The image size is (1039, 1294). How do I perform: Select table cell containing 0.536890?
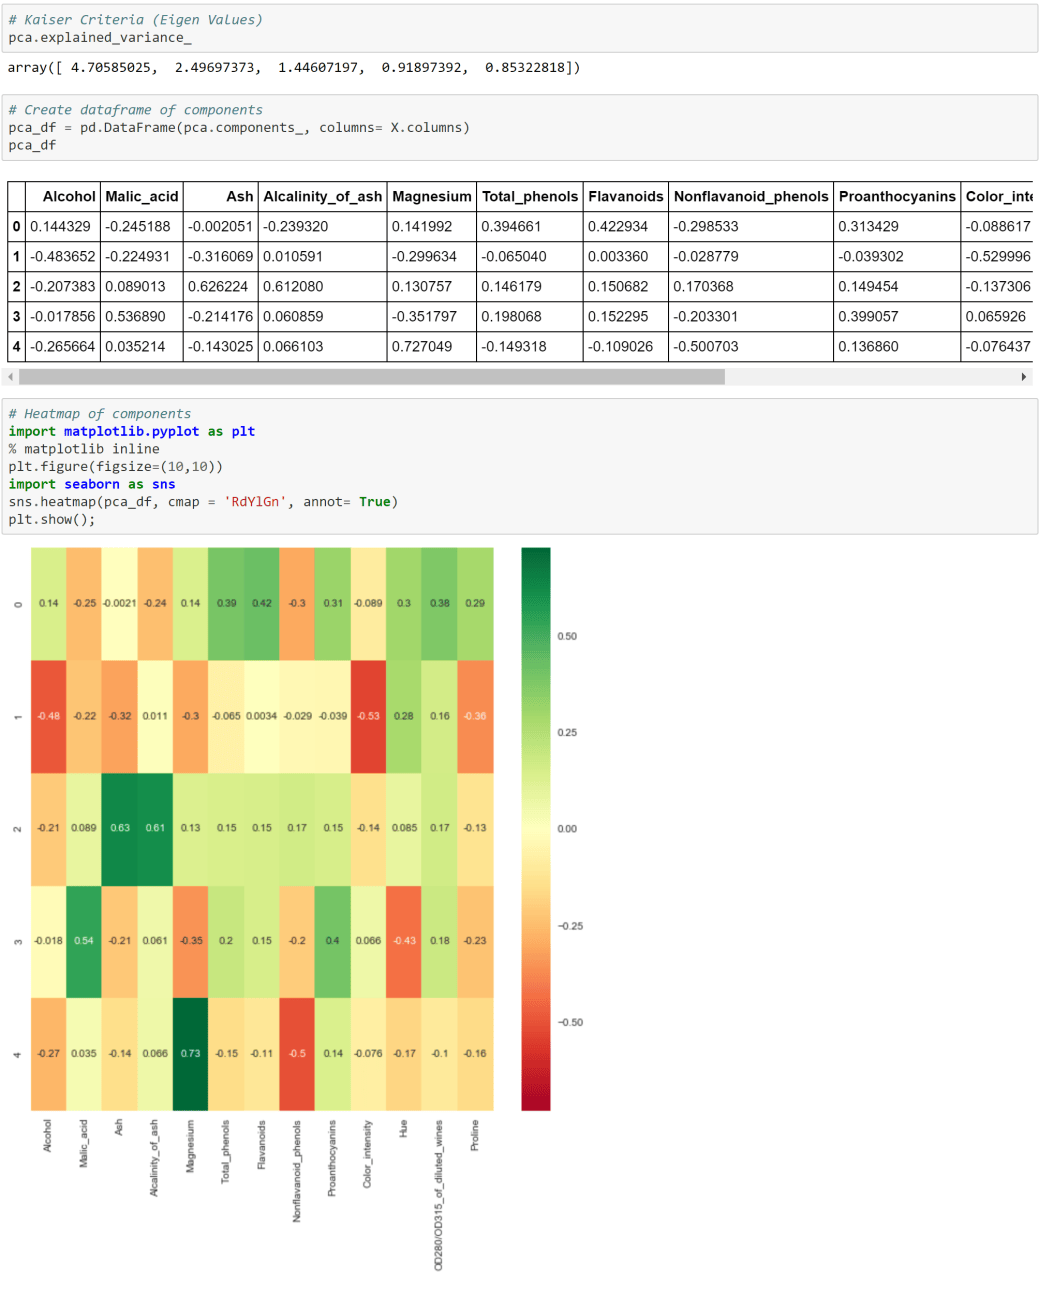142,317
